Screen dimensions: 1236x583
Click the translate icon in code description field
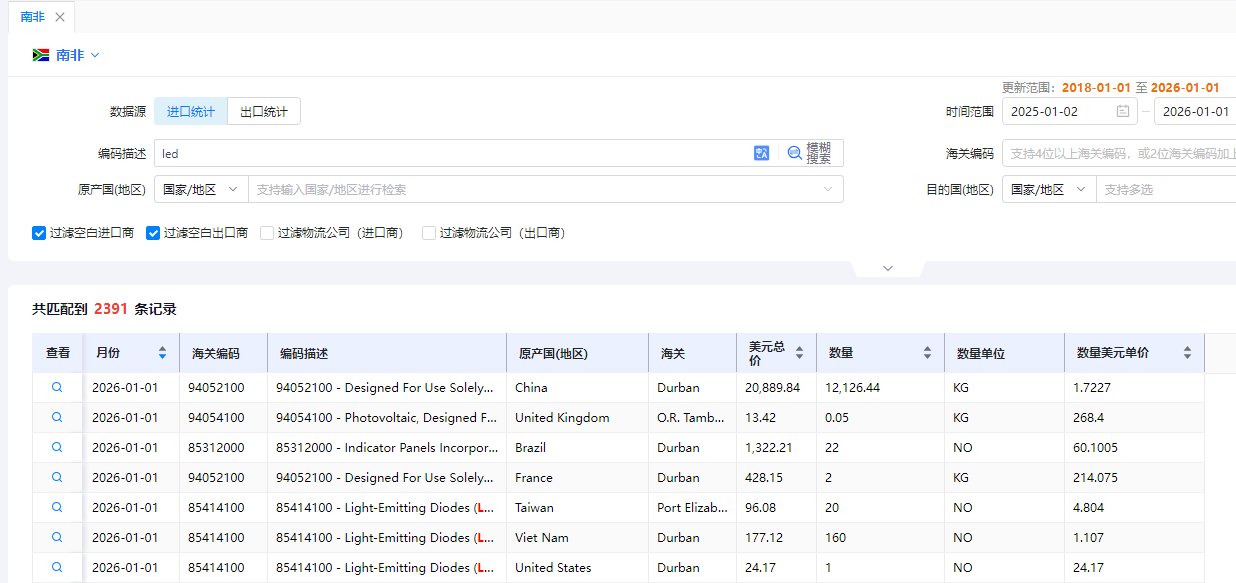click(x=761, y=153)
